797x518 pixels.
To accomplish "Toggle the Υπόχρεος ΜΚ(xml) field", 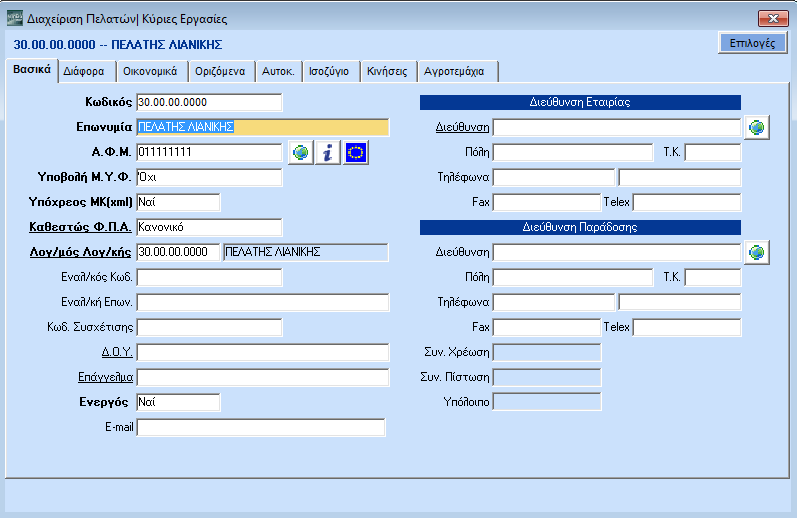I will pos(178,202).
